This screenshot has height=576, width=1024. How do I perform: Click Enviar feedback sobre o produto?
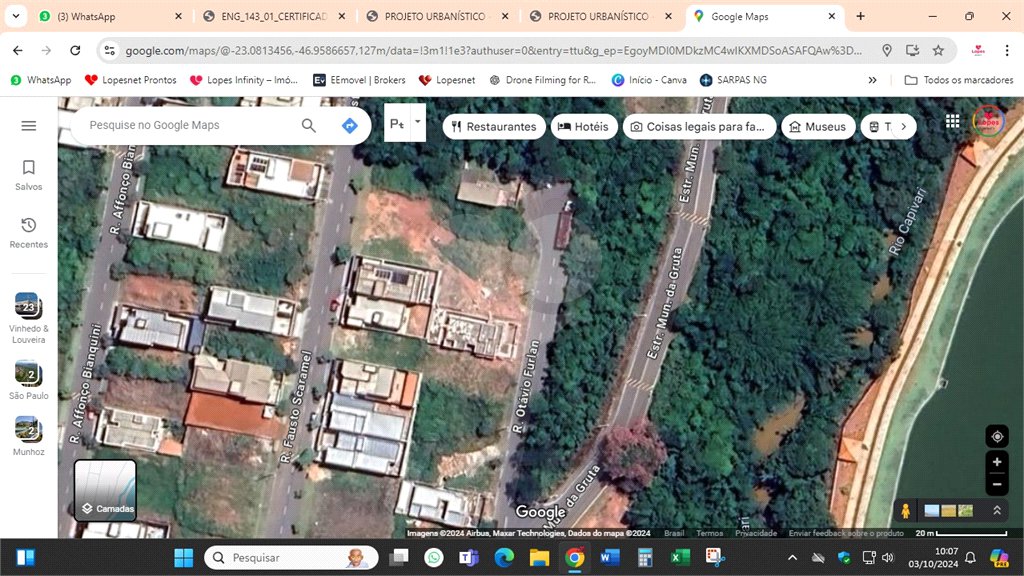pyautogui.click(x=846, y=534)
